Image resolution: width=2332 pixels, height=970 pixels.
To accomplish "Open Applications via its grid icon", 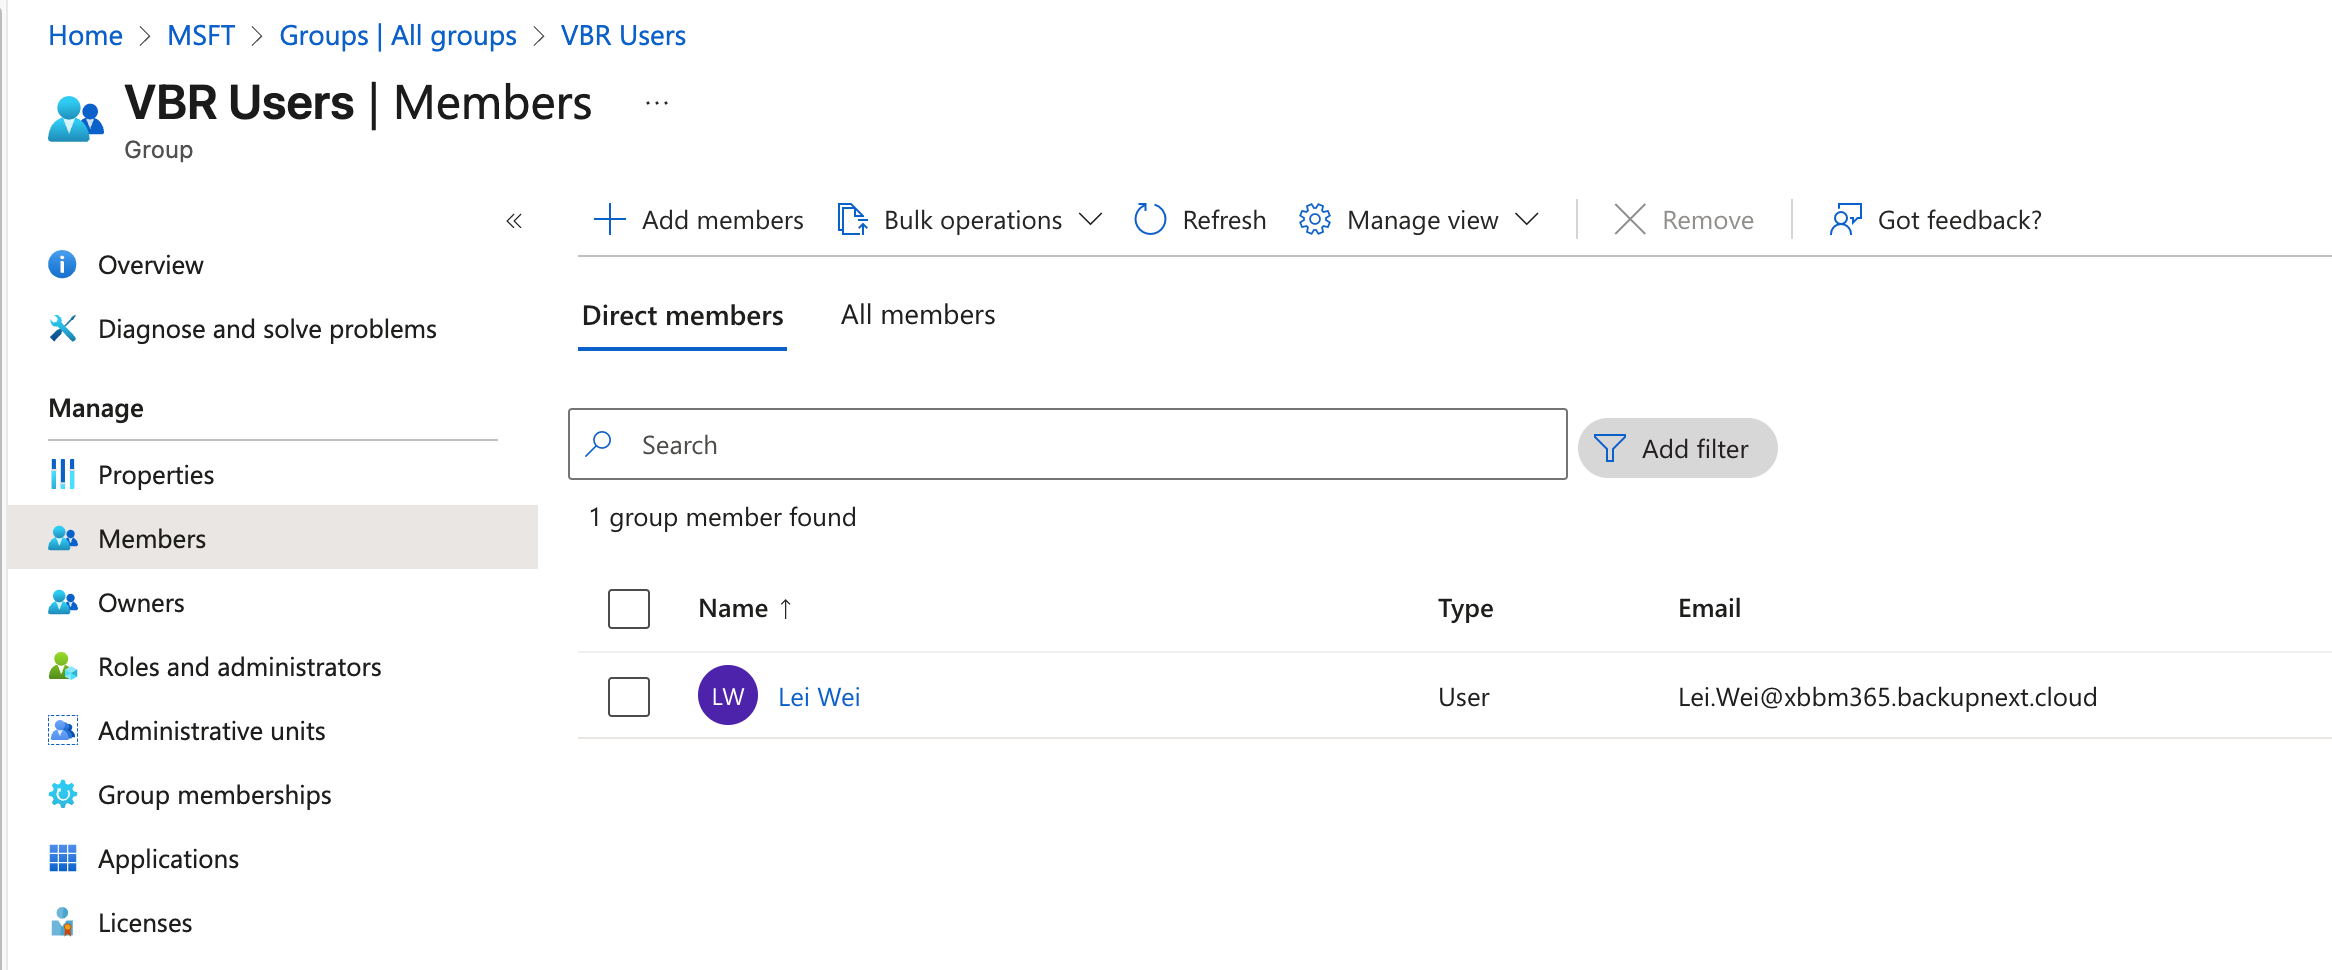I will [63, 858].
